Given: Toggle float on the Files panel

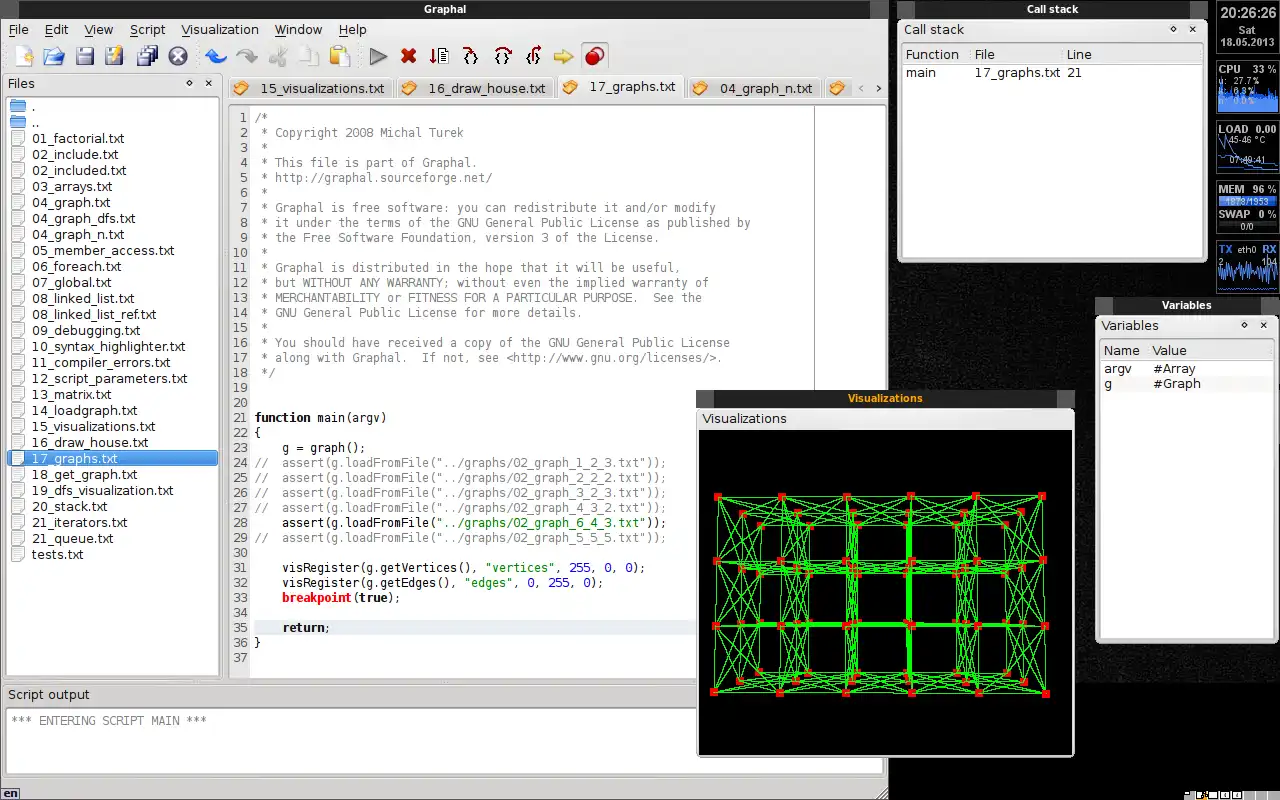Looking at the screenshot, I should [x=189, y=84].
